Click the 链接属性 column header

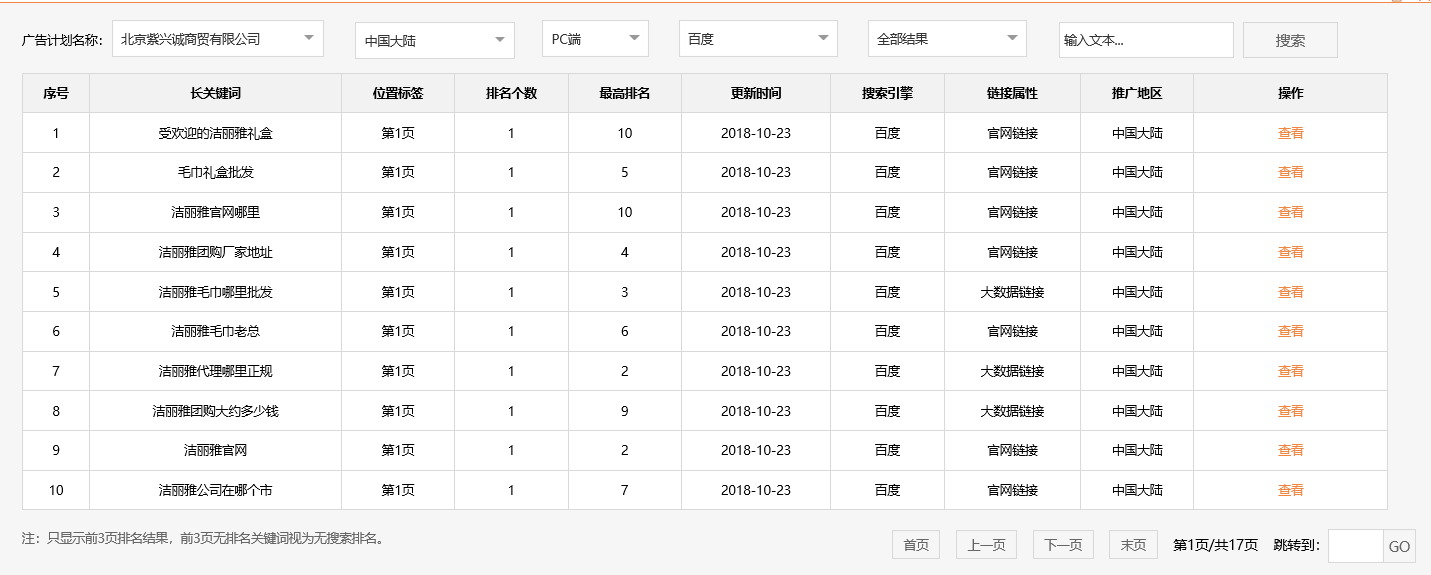click(x=1013, y=93)
